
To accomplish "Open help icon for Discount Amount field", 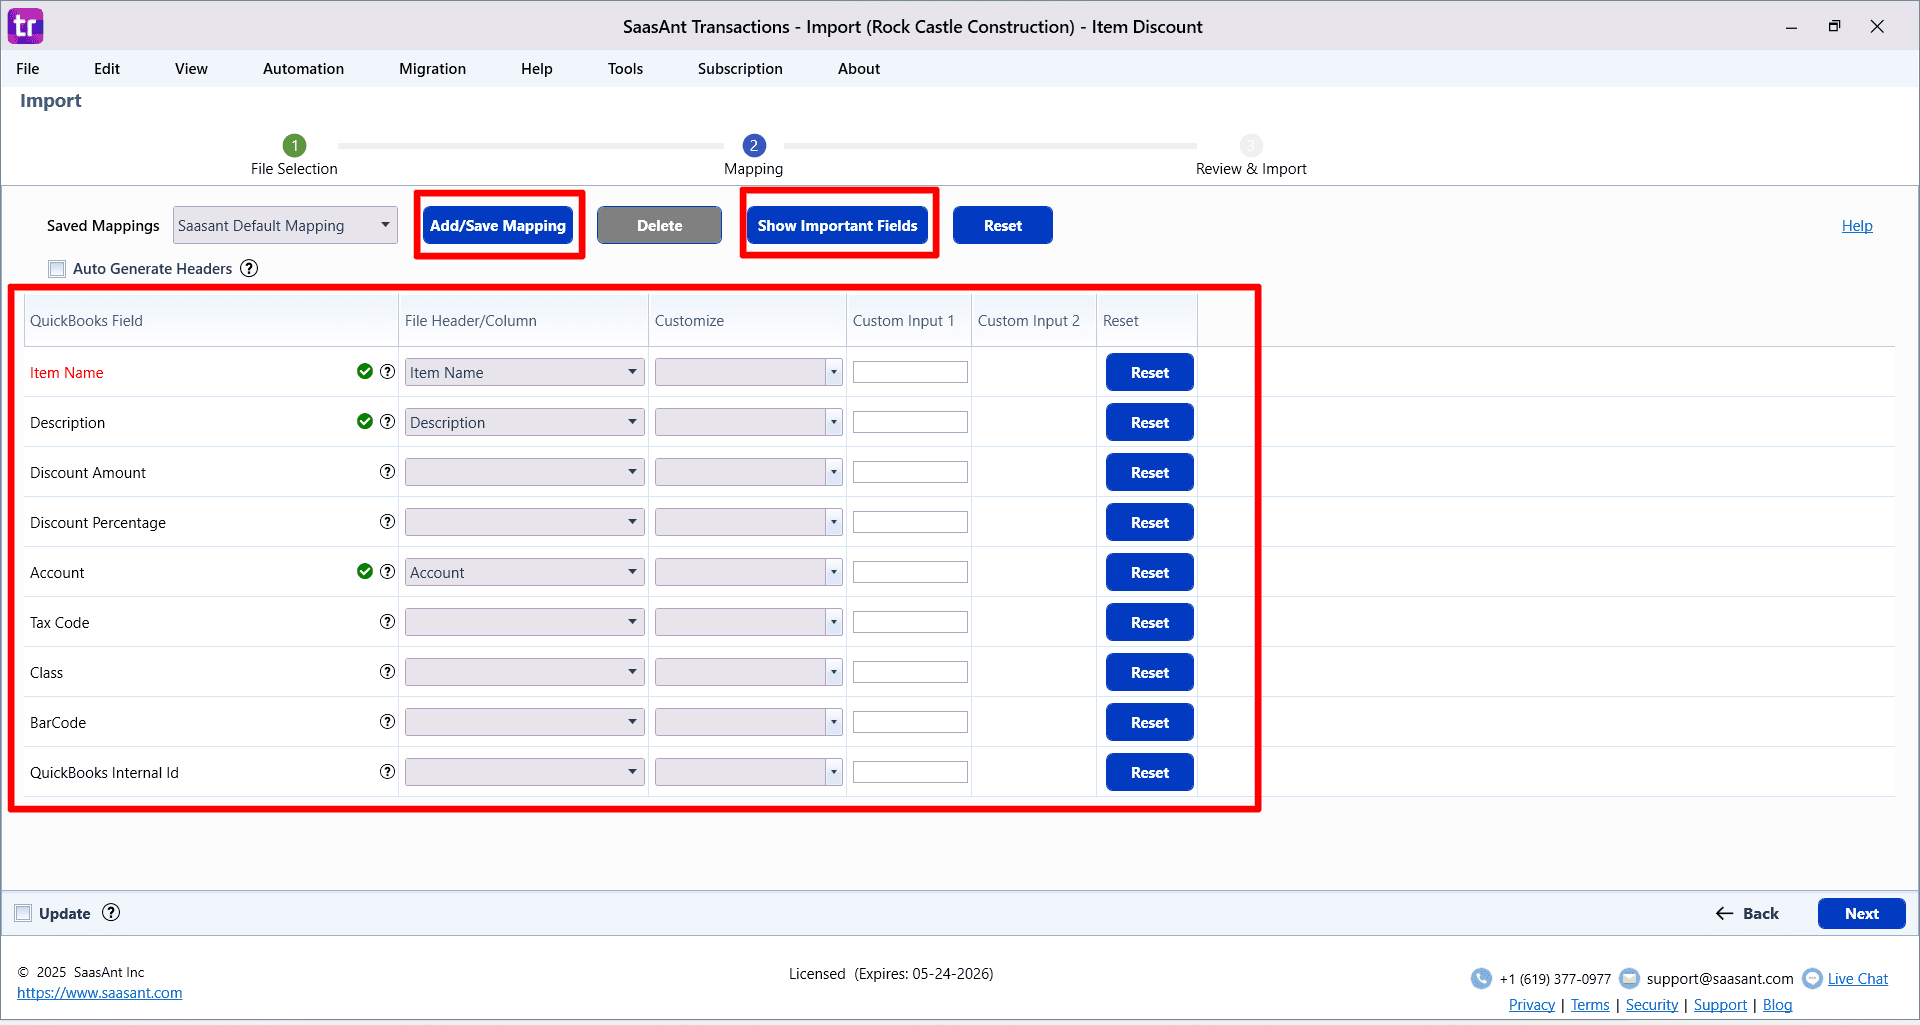I will [x=387, y=472].
